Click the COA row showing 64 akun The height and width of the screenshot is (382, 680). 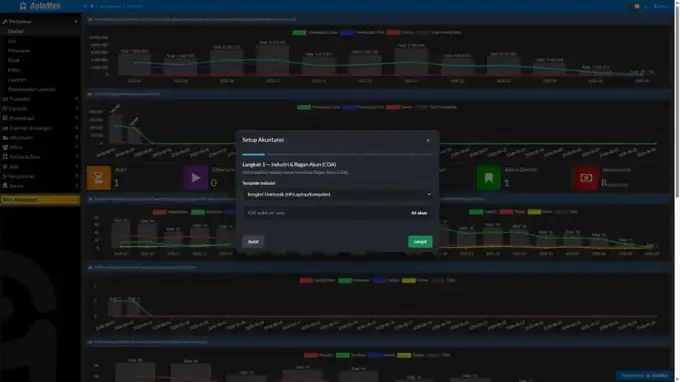pos(337,213)
